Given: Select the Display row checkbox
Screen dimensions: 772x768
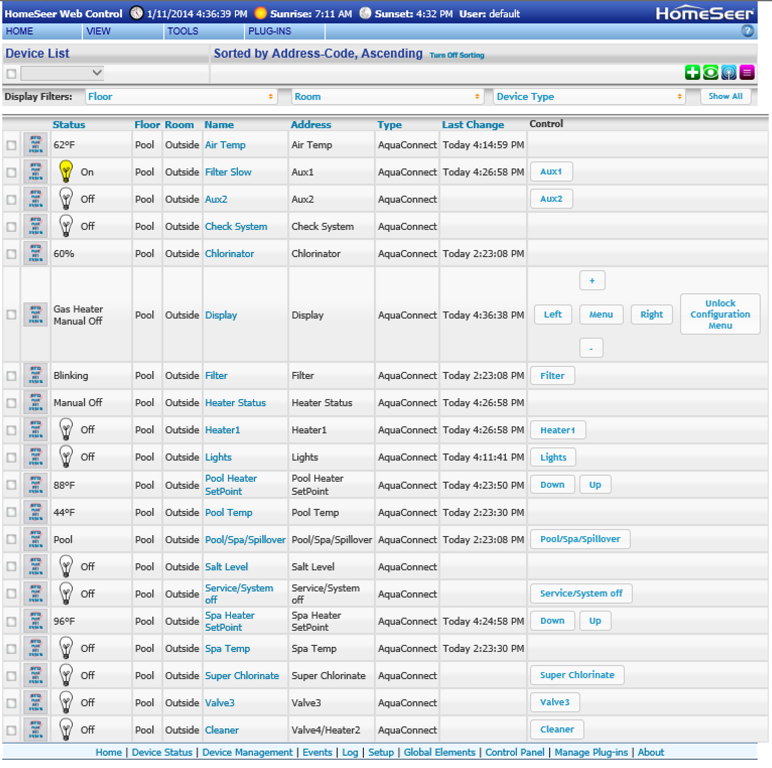Looking at the screenshot, I should [x=11, y=315].
